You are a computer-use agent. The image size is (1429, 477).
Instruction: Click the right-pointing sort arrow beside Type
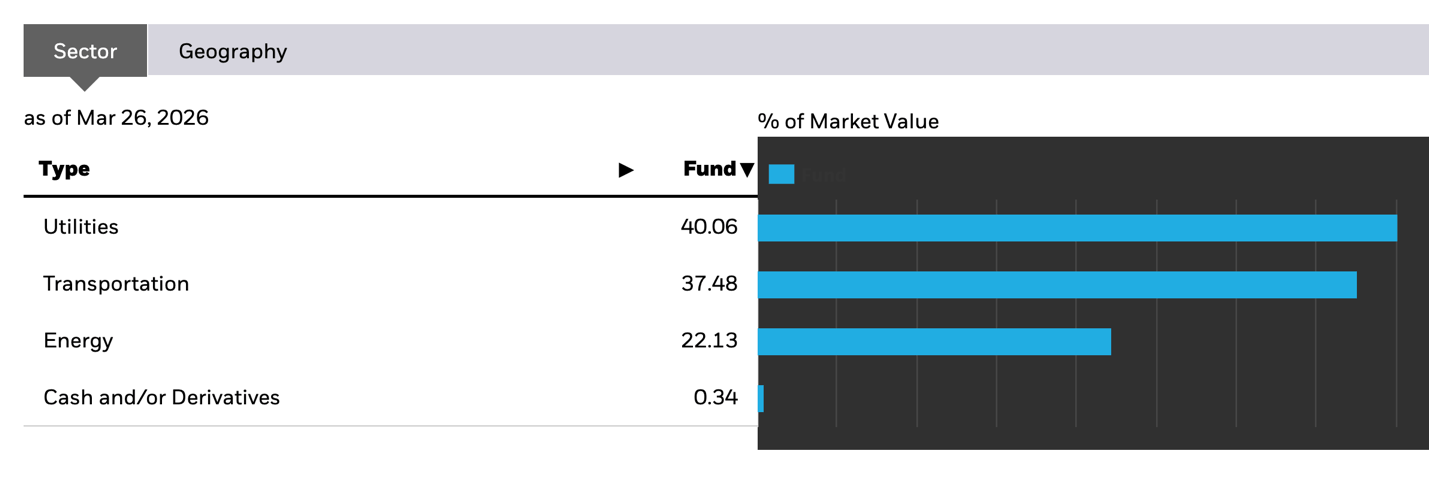pyautogui.click(x=626, y=170)
